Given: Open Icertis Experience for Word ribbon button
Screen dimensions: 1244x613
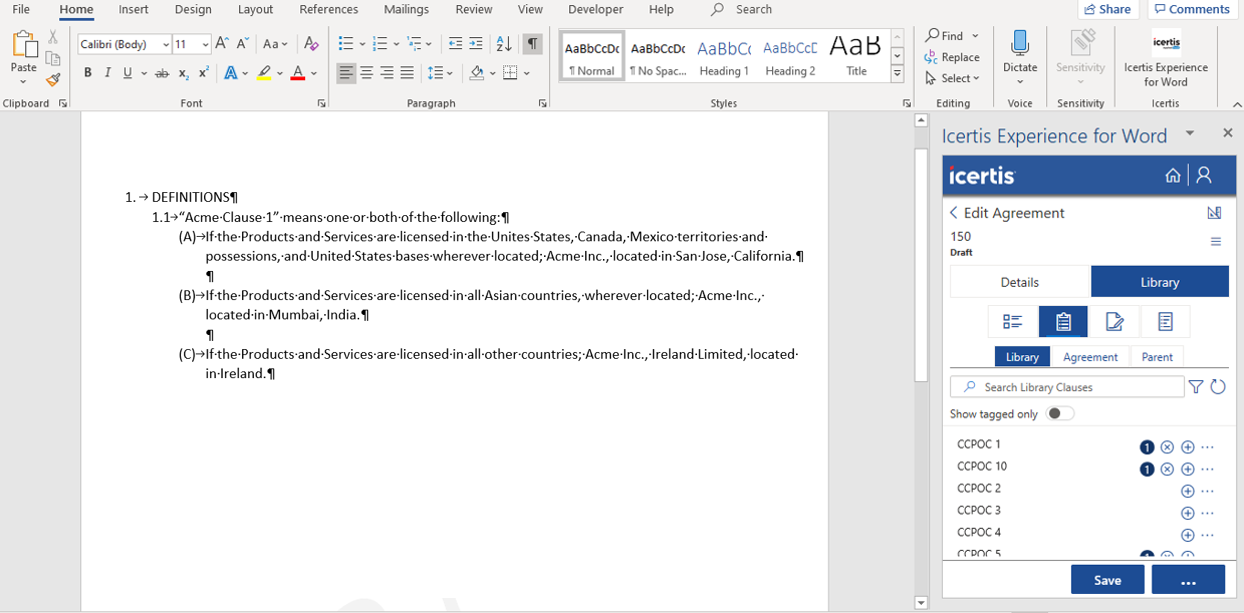Looking at the screenshot, I should coord(1165,60).
